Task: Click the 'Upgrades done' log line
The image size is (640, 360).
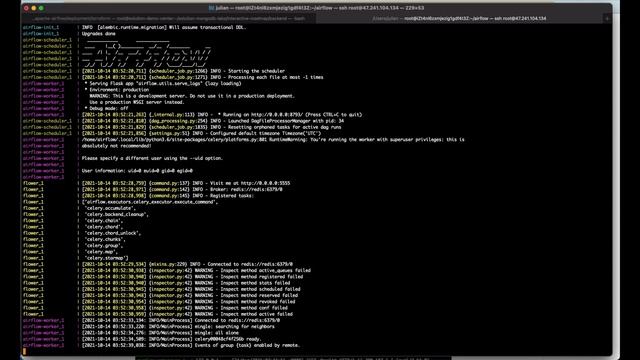Action: pos(99,34)
